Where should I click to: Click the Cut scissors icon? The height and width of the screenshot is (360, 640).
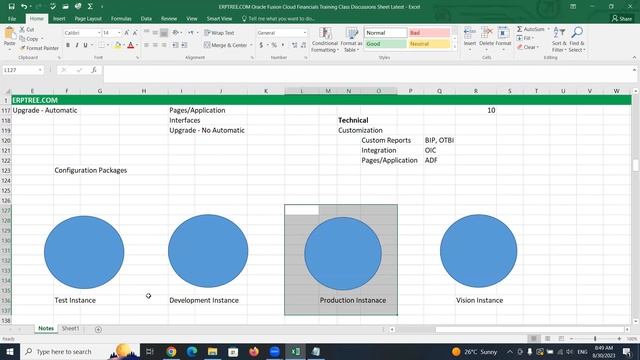tap(22, 29)
